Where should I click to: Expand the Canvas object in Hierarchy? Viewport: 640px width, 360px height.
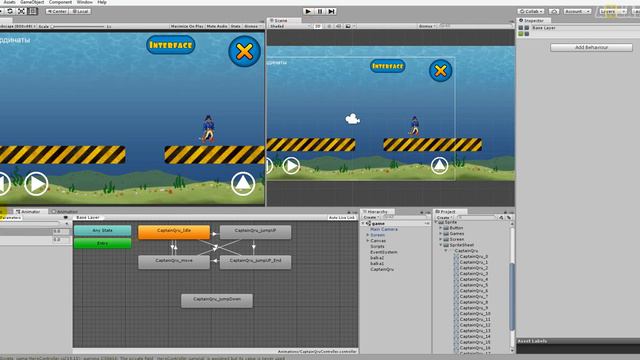[367, 241]
